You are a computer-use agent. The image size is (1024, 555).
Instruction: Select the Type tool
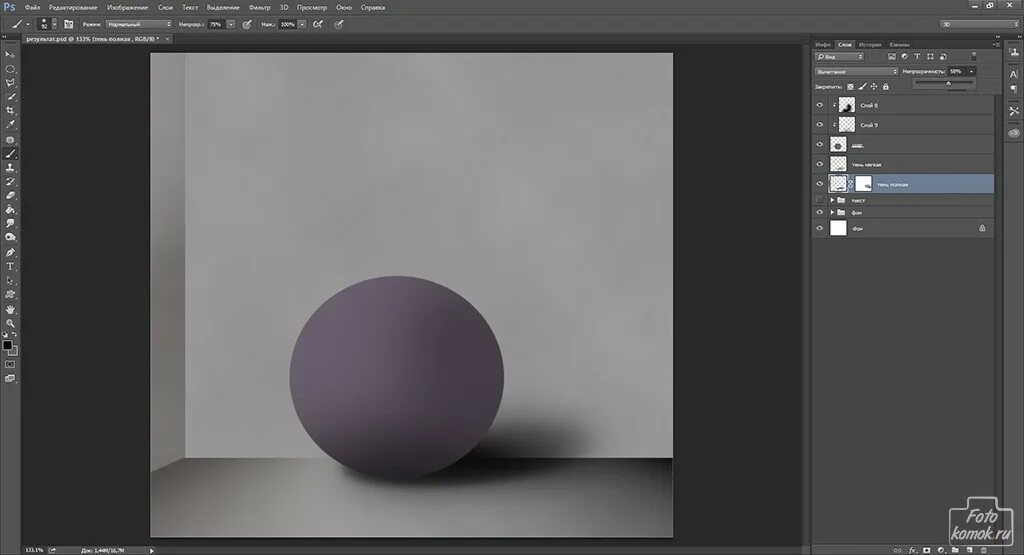[x=10, y=266]
